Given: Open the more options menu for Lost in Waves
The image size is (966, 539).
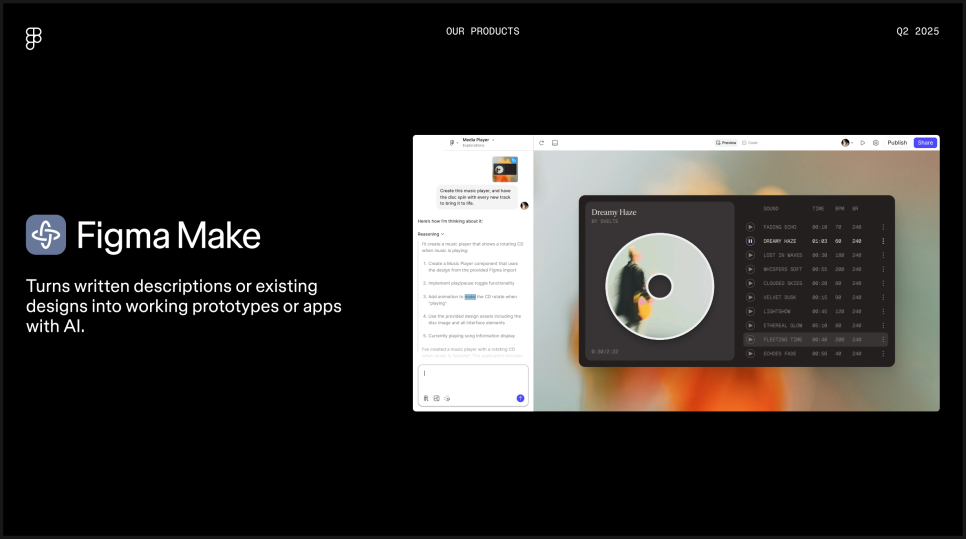Looking at the screenshot, I should [883, 255].
